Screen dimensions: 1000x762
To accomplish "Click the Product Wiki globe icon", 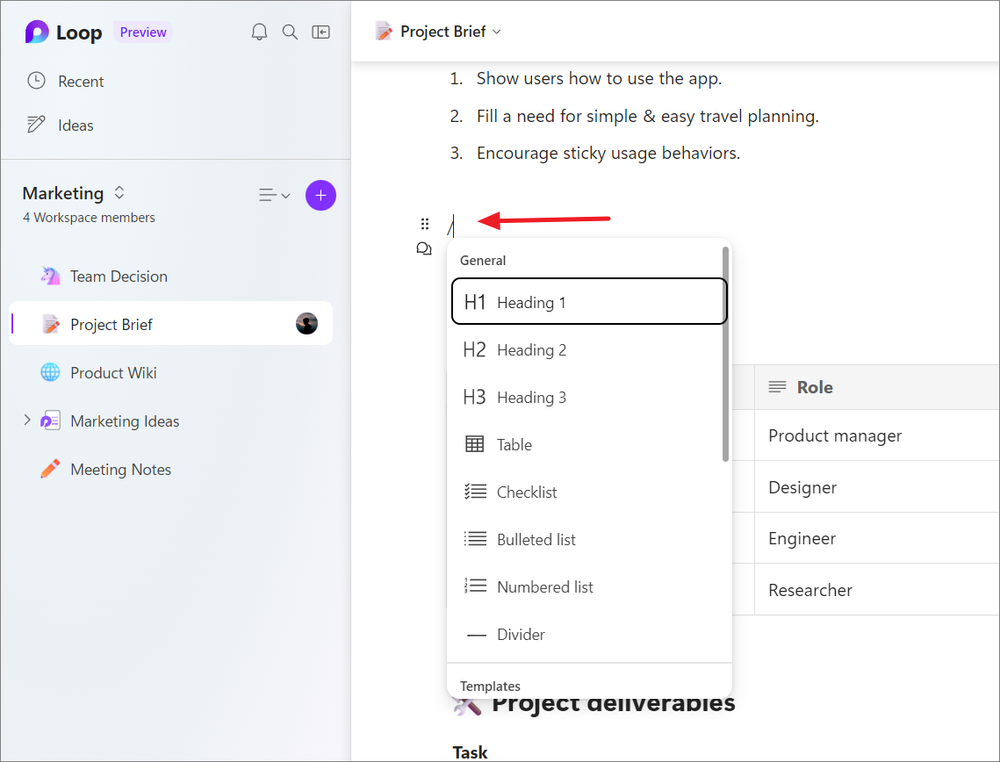I will [50, 372].
